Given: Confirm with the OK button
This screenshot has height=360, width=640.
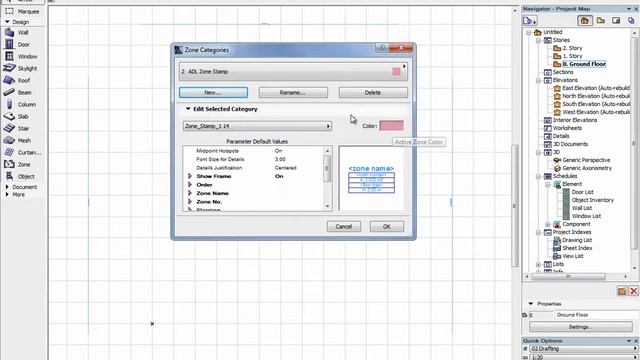Looking at the screenshot, I should pyautogui.click(x=387, y=227).
